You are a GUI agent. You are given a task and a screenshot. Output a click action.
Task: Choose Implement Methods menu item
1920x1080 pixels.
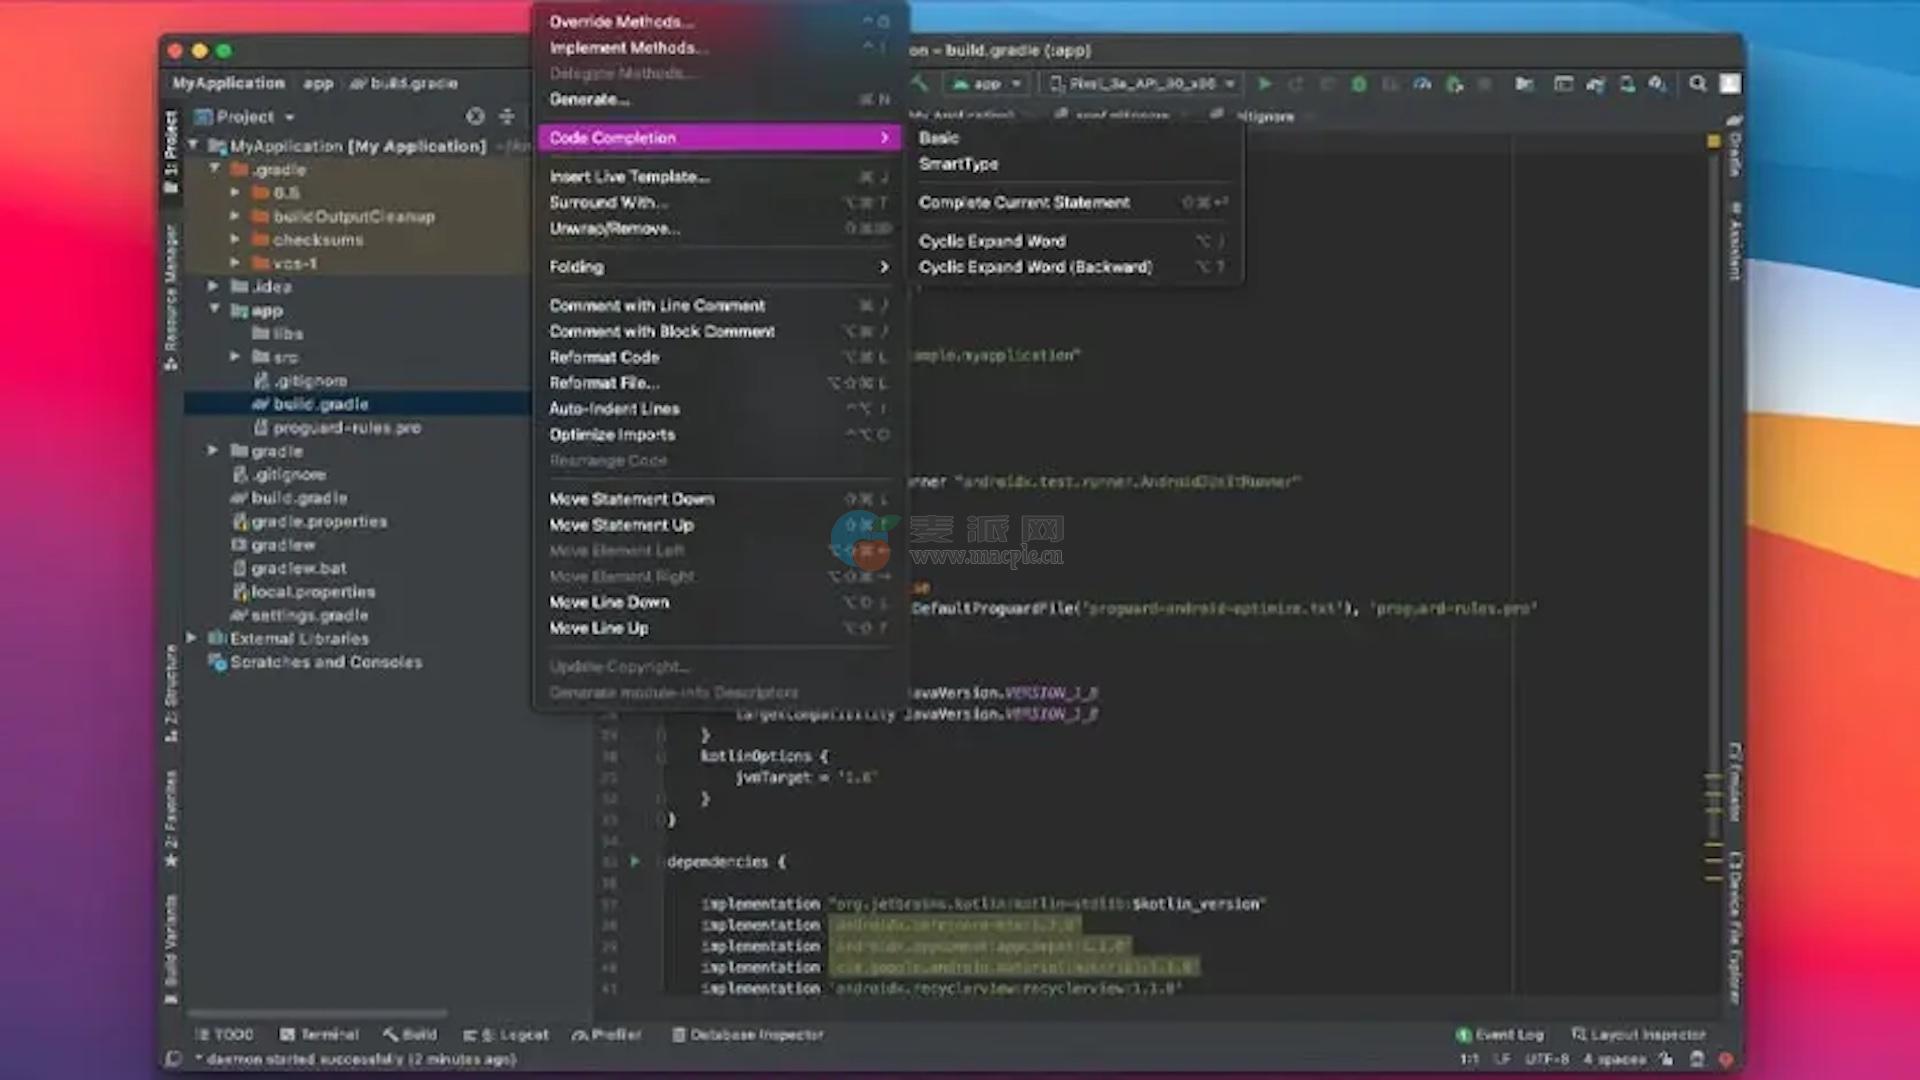click(718, 48)
